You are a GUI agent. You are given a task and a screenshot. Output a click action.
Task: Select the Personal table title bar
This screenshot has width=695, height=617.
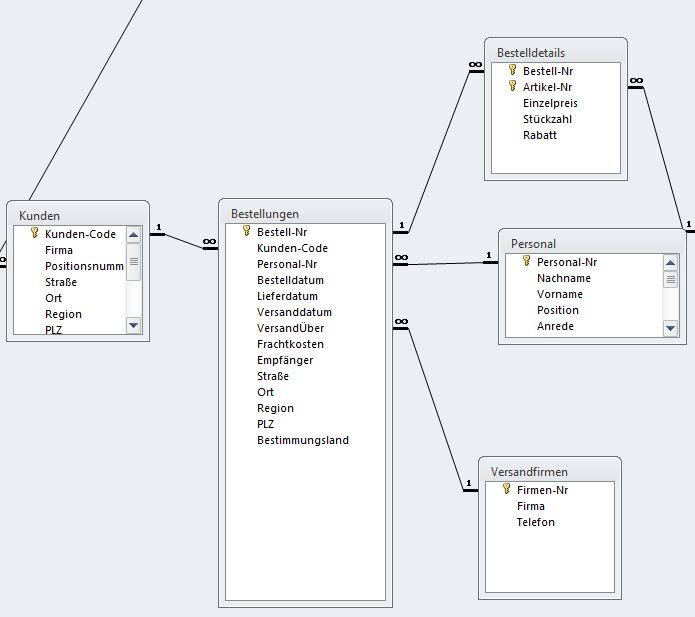592,243
